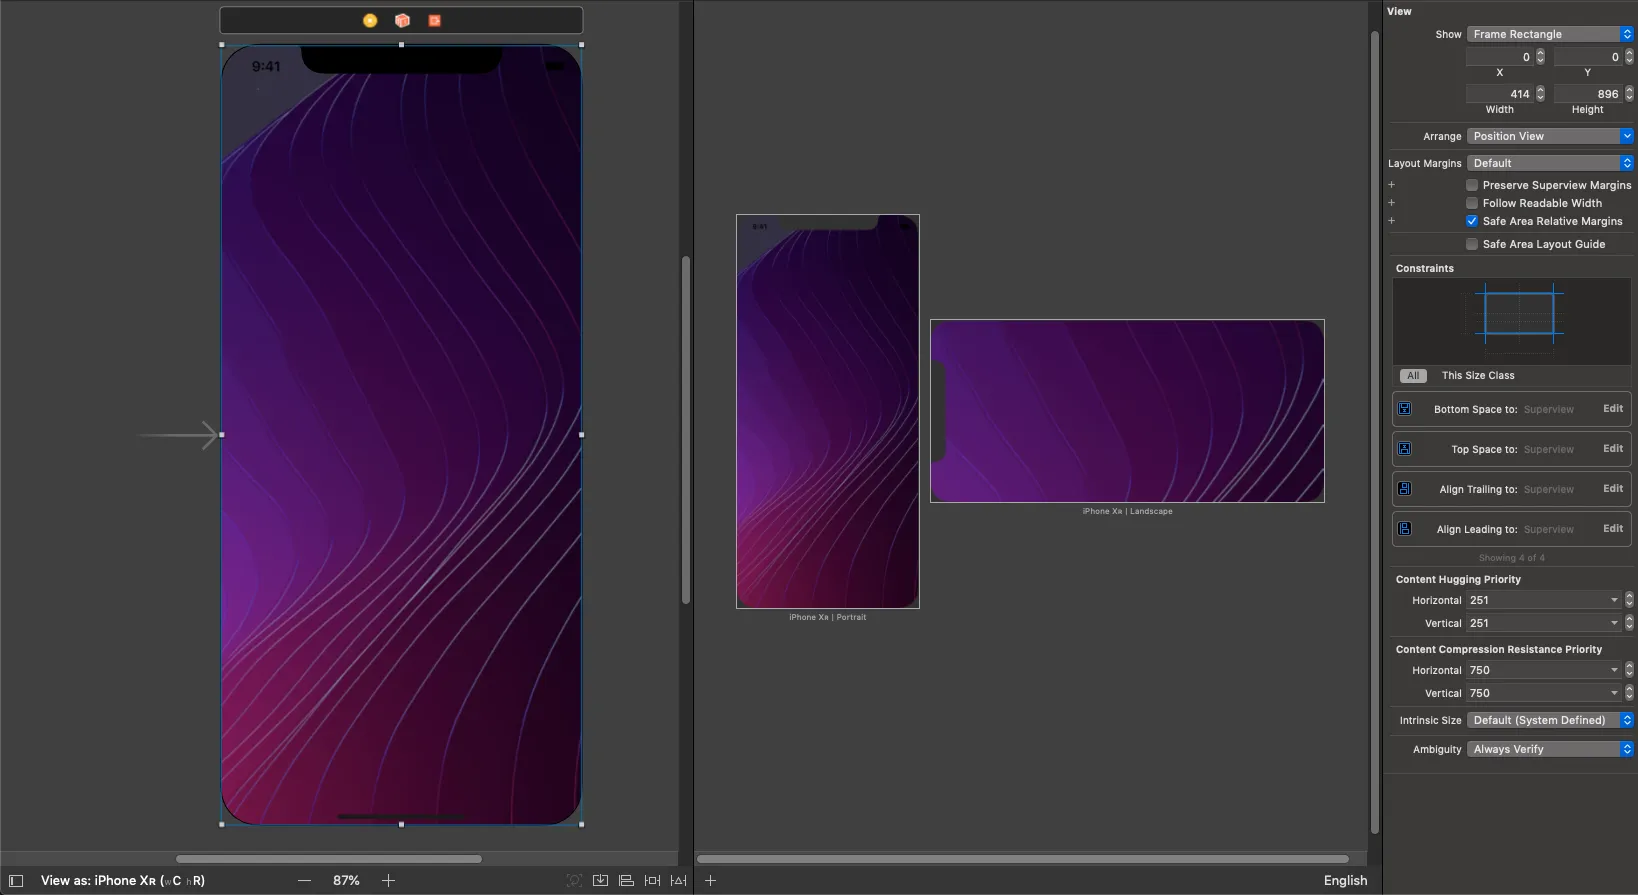The width and height of the screenshot is (1638, 895).
Task: Click the canvas vertical scrollbar
Action: (686, 430)
